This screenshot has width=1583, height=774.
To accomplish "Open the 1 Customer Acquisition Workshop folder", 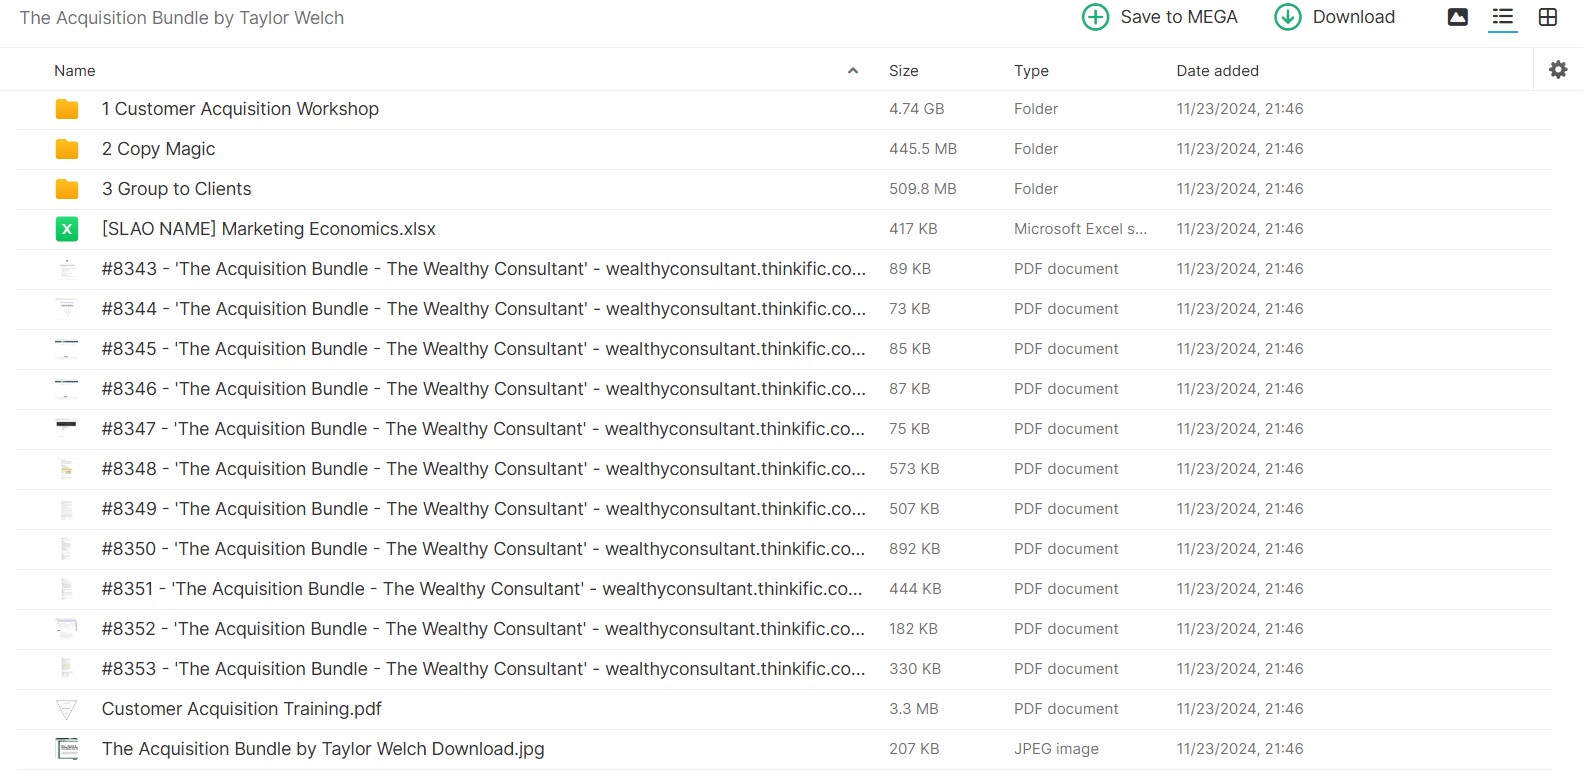I will [240, 109].
